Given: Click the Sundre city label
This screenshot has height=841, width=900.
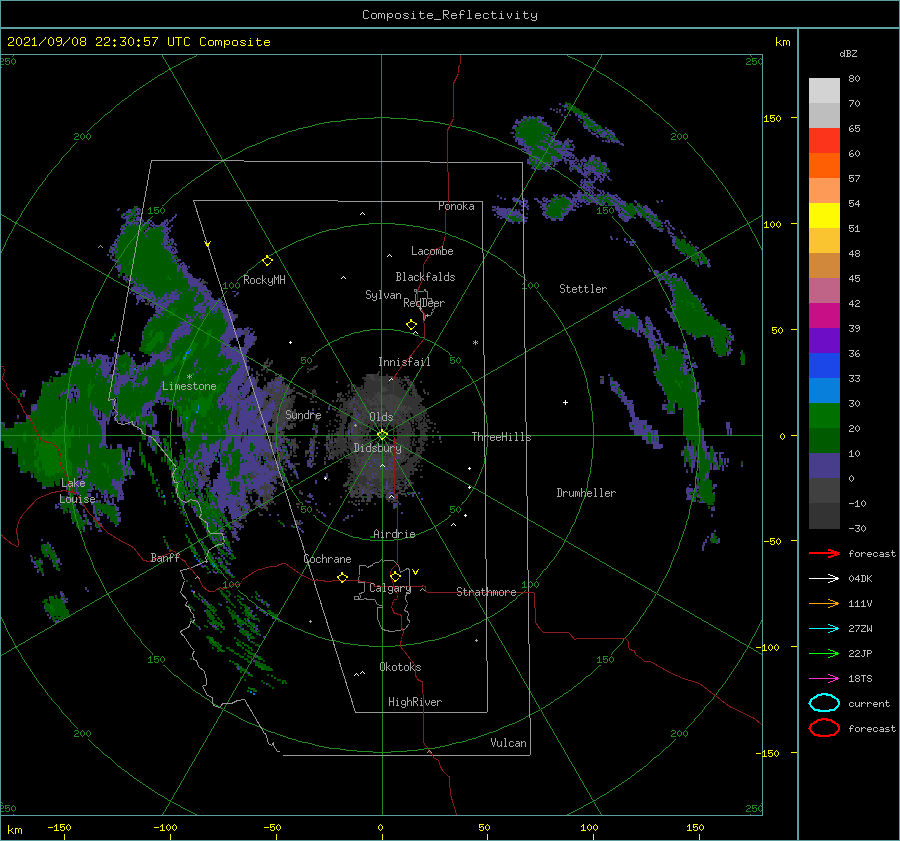Looking at the screenshot, I should click(x=303, y=415).
